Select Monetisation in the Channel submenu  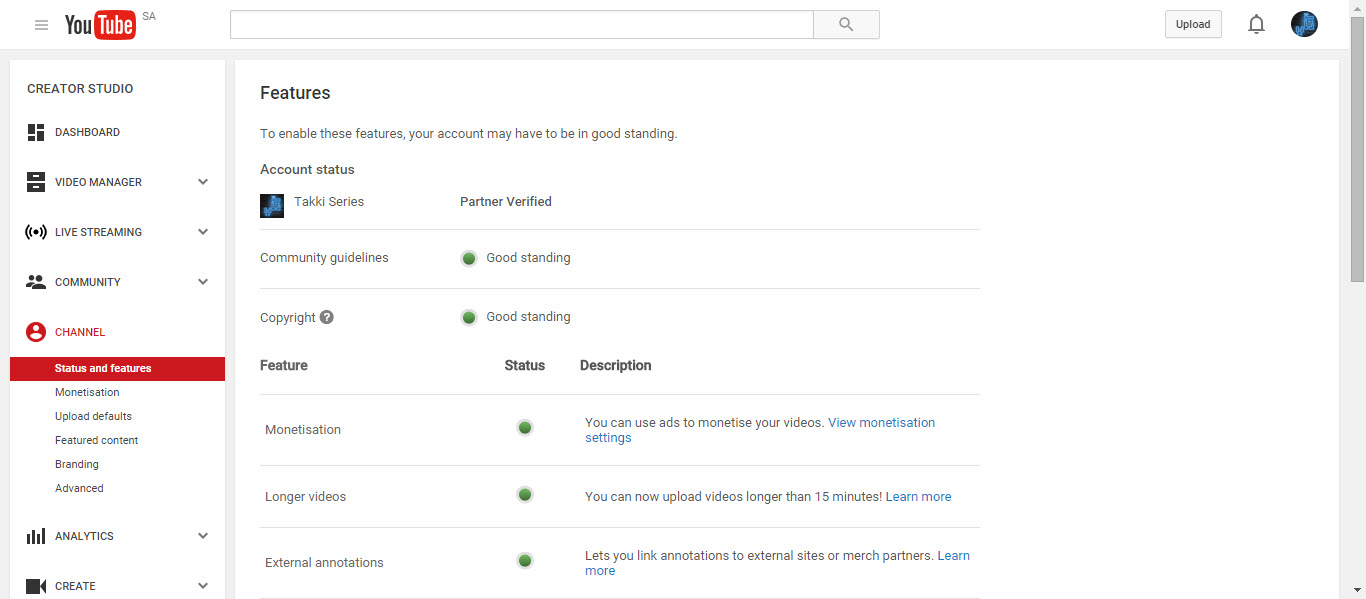pyautogui.click(x=87, y=392)
